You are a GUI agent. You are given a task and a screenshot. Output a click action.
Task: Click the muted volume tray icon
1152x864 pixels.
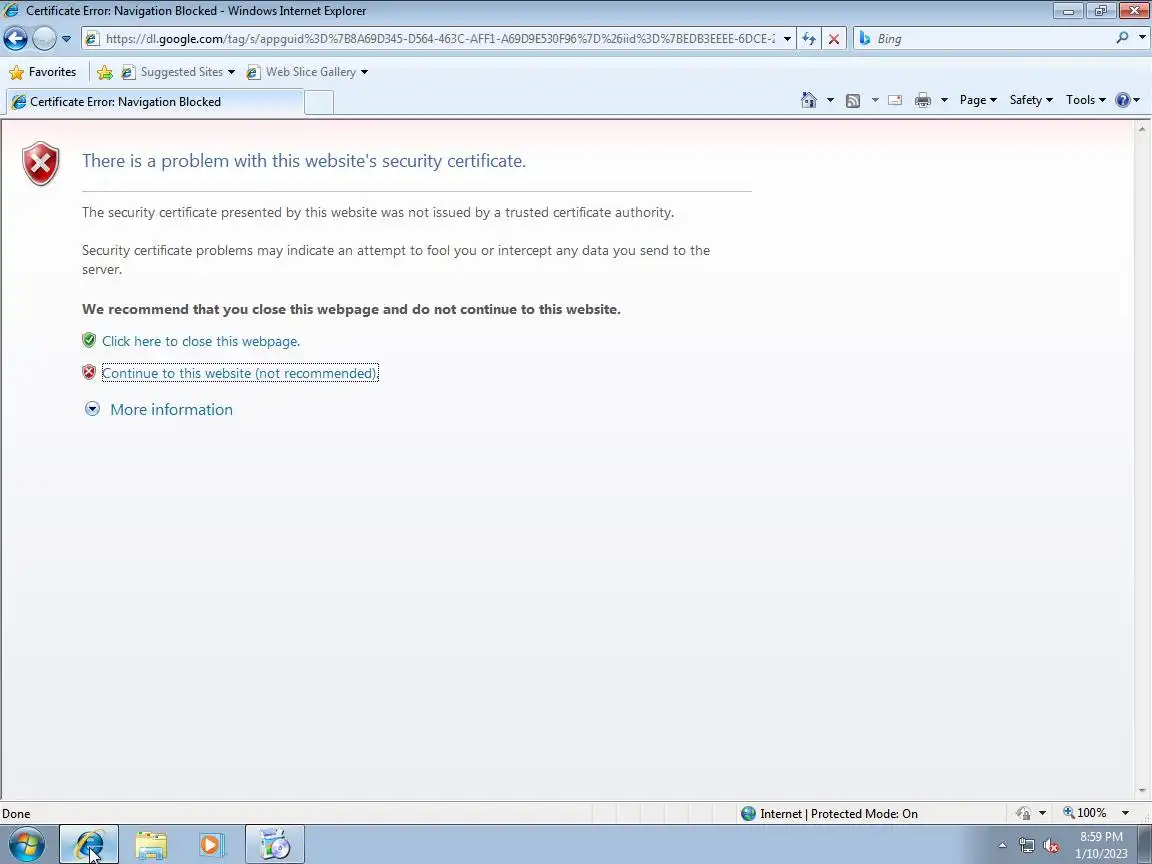[1051, 846]
